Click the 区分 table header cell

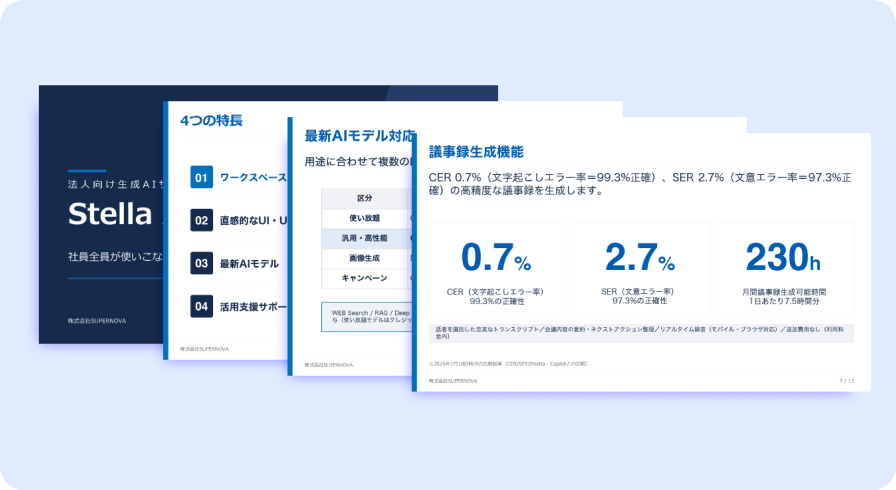click(365, 198)
